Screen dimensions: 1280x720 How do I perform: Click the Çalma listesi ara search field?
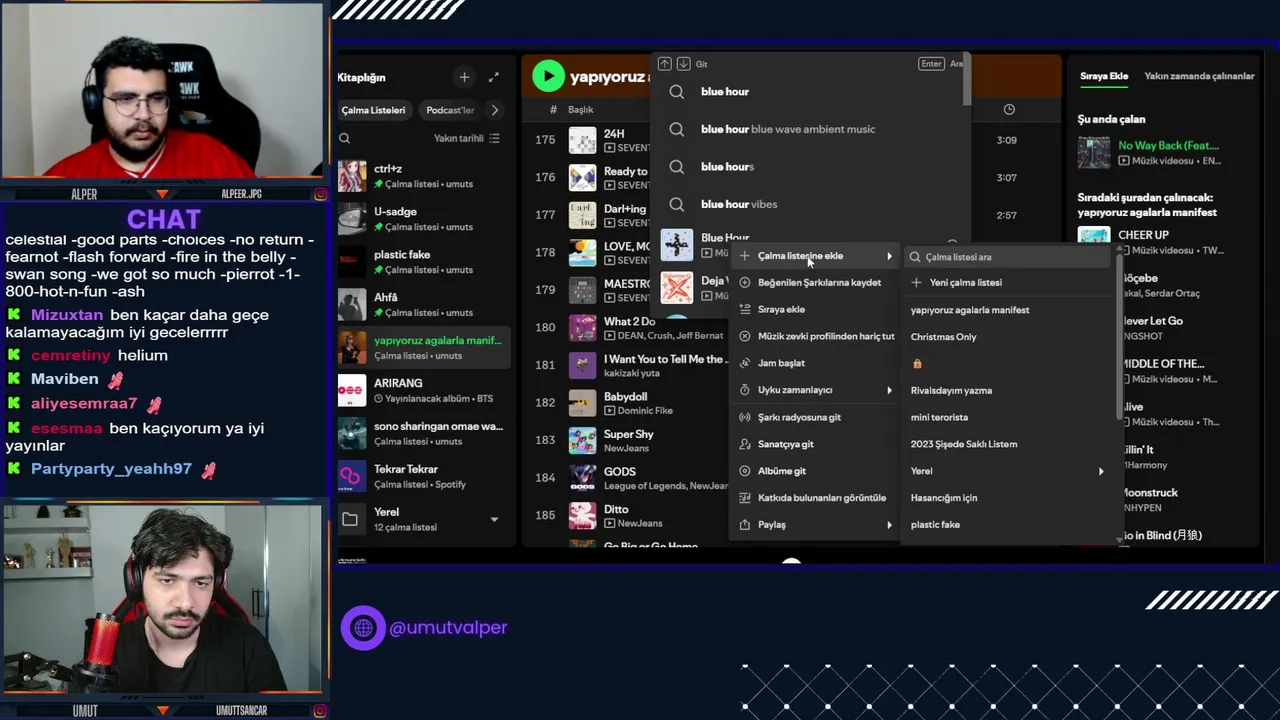tap(1008, 257)
